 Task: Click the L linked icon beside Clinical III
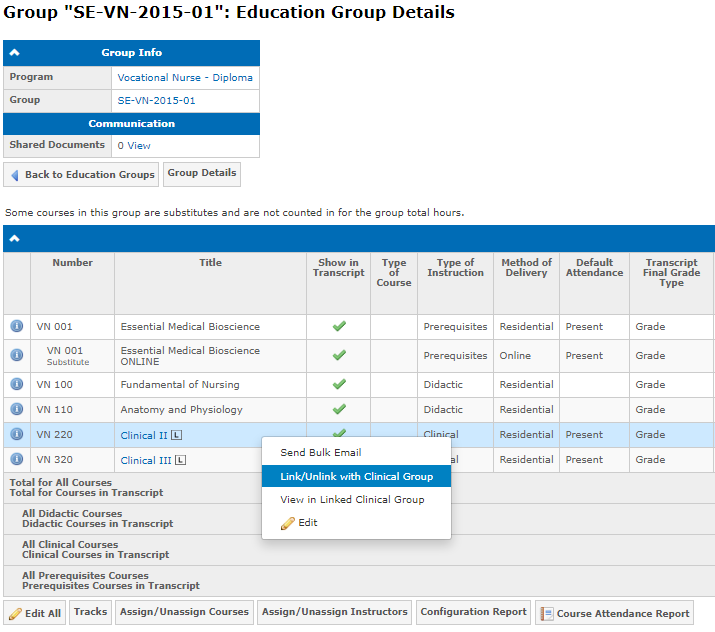point(181,460)
